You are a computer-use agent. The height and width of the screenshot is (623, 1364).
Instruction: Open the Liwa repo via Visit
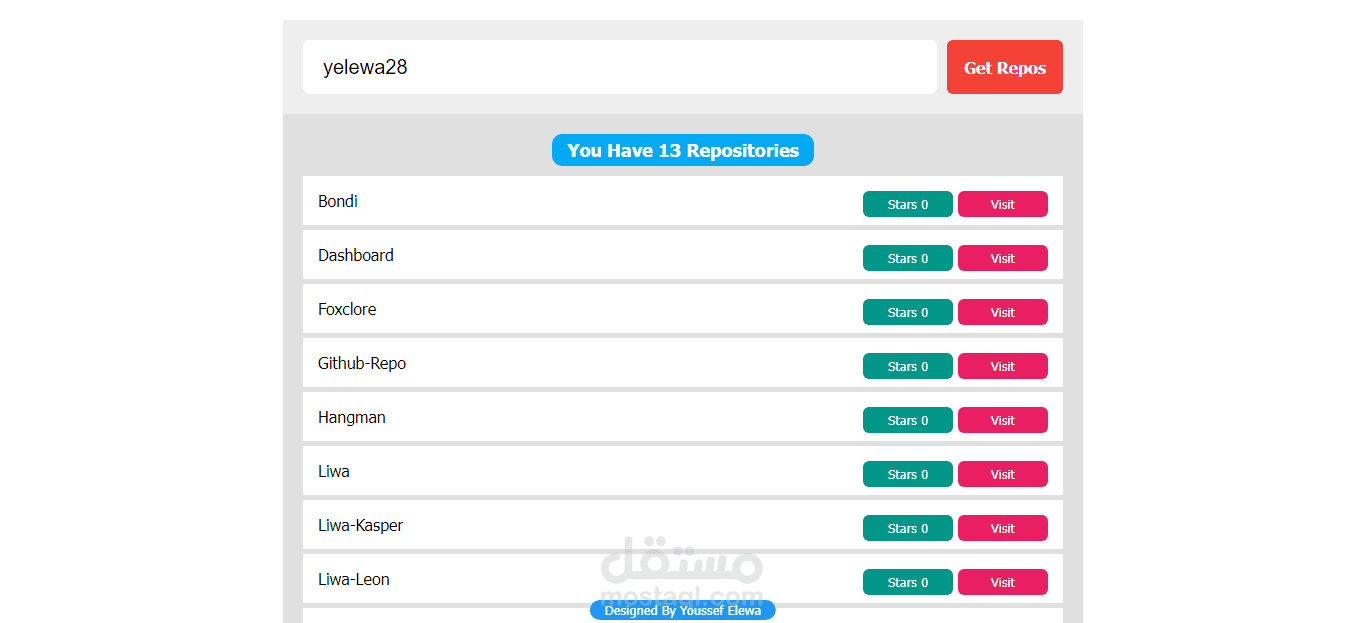click(1002, 474)
